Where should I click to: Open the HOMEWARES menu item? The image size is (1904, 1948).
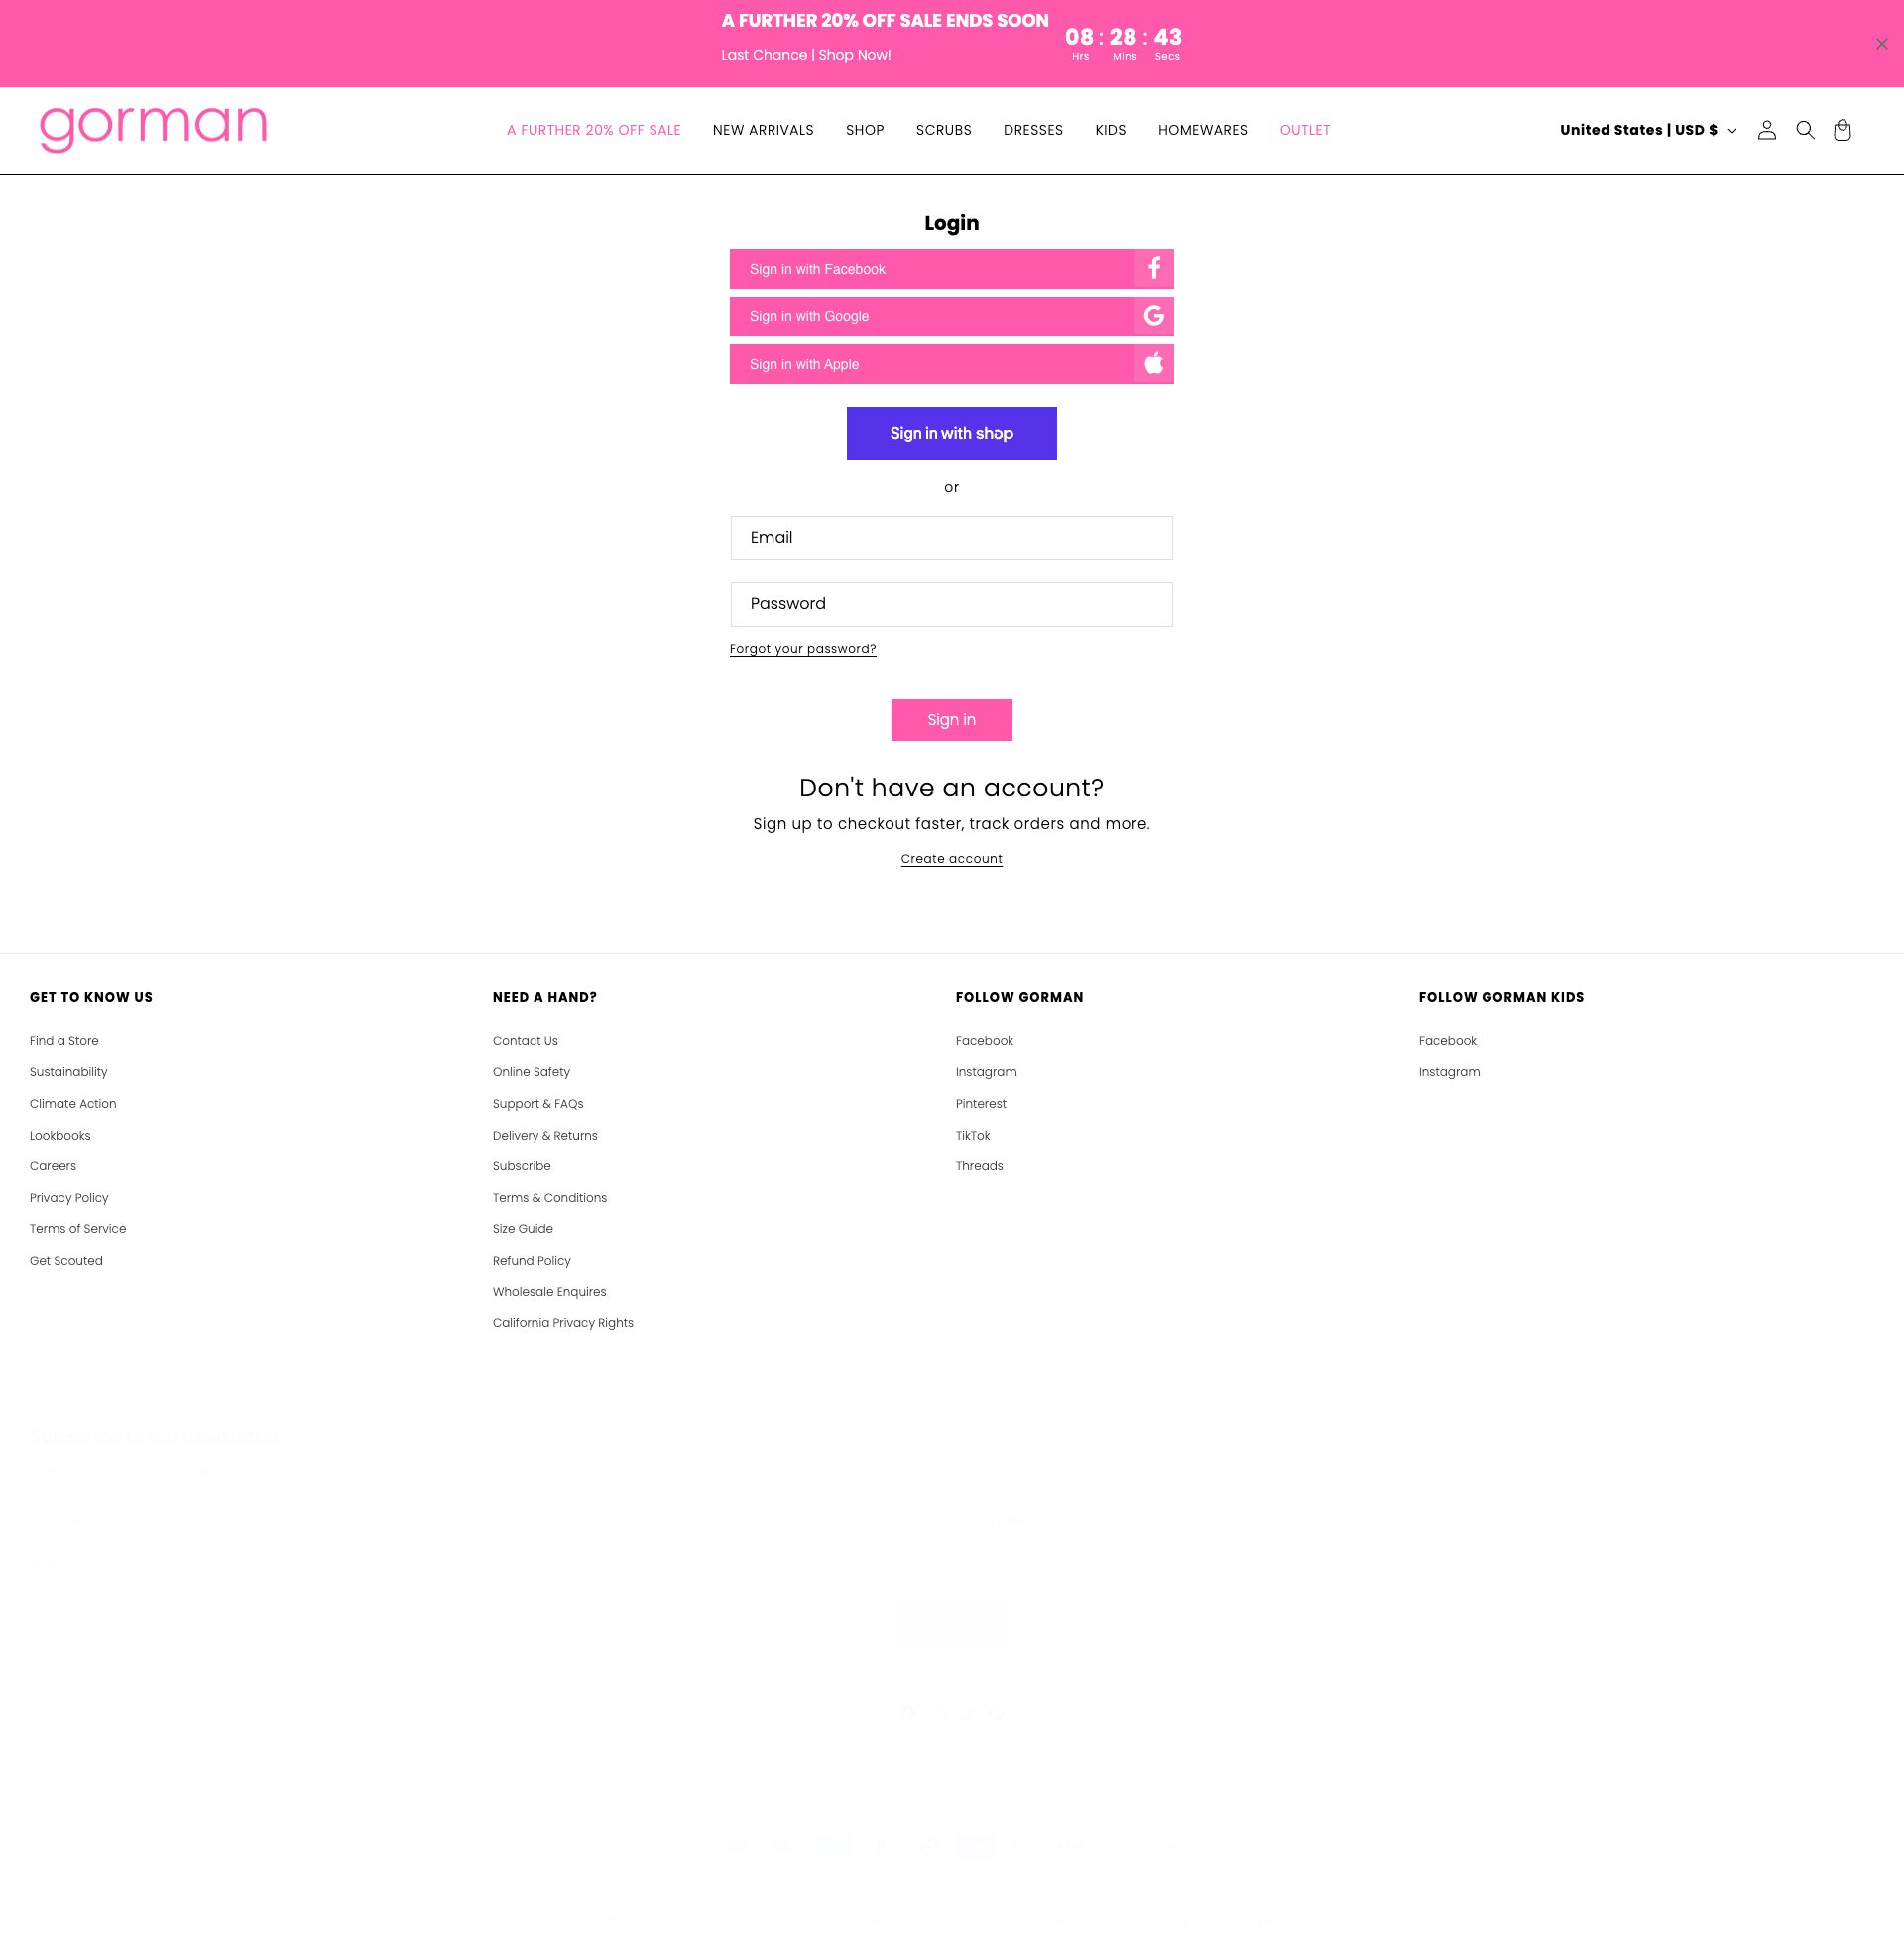(x=1202, y=130)
